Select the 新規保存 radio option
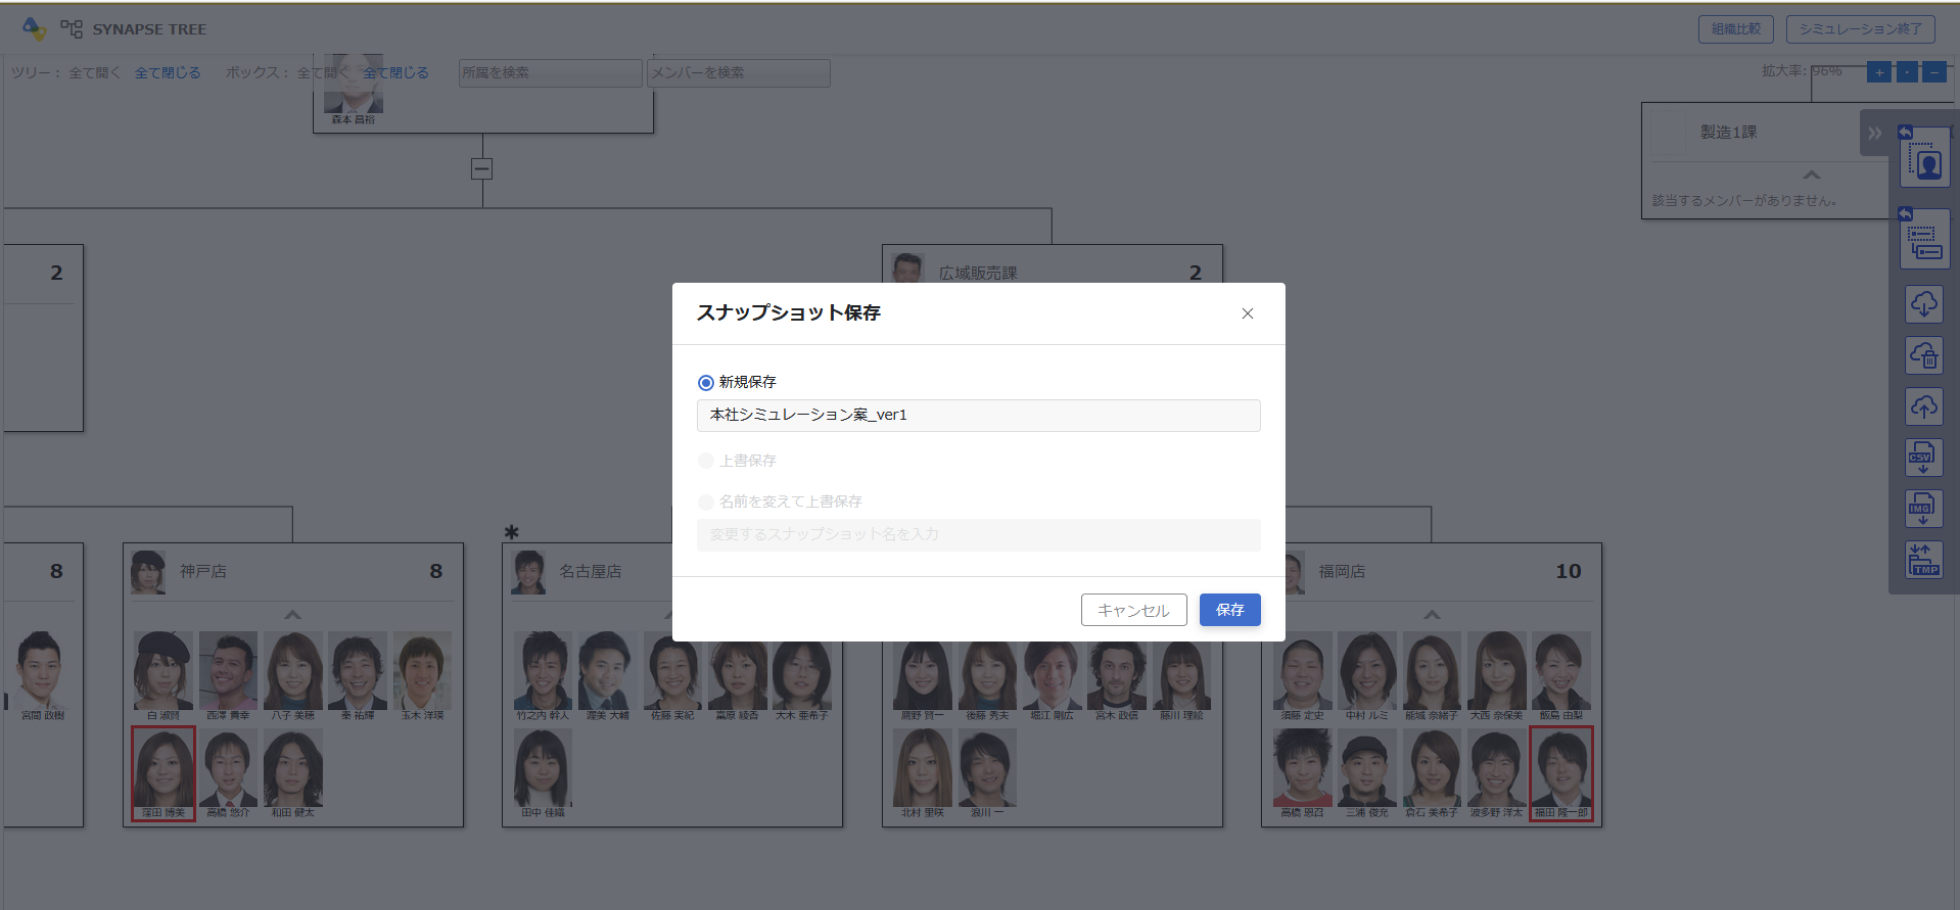Screen dimensions: 1960x910 point(706,382)
